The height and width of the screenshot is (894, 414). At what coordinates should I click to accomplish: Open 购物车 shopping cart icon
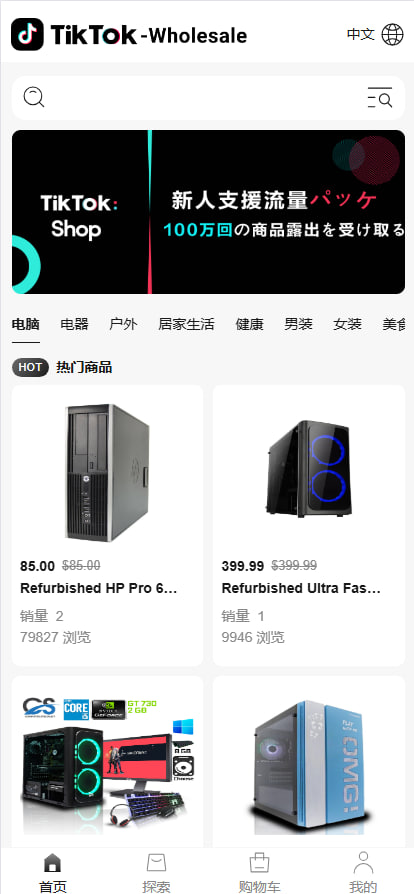point(259,863)
